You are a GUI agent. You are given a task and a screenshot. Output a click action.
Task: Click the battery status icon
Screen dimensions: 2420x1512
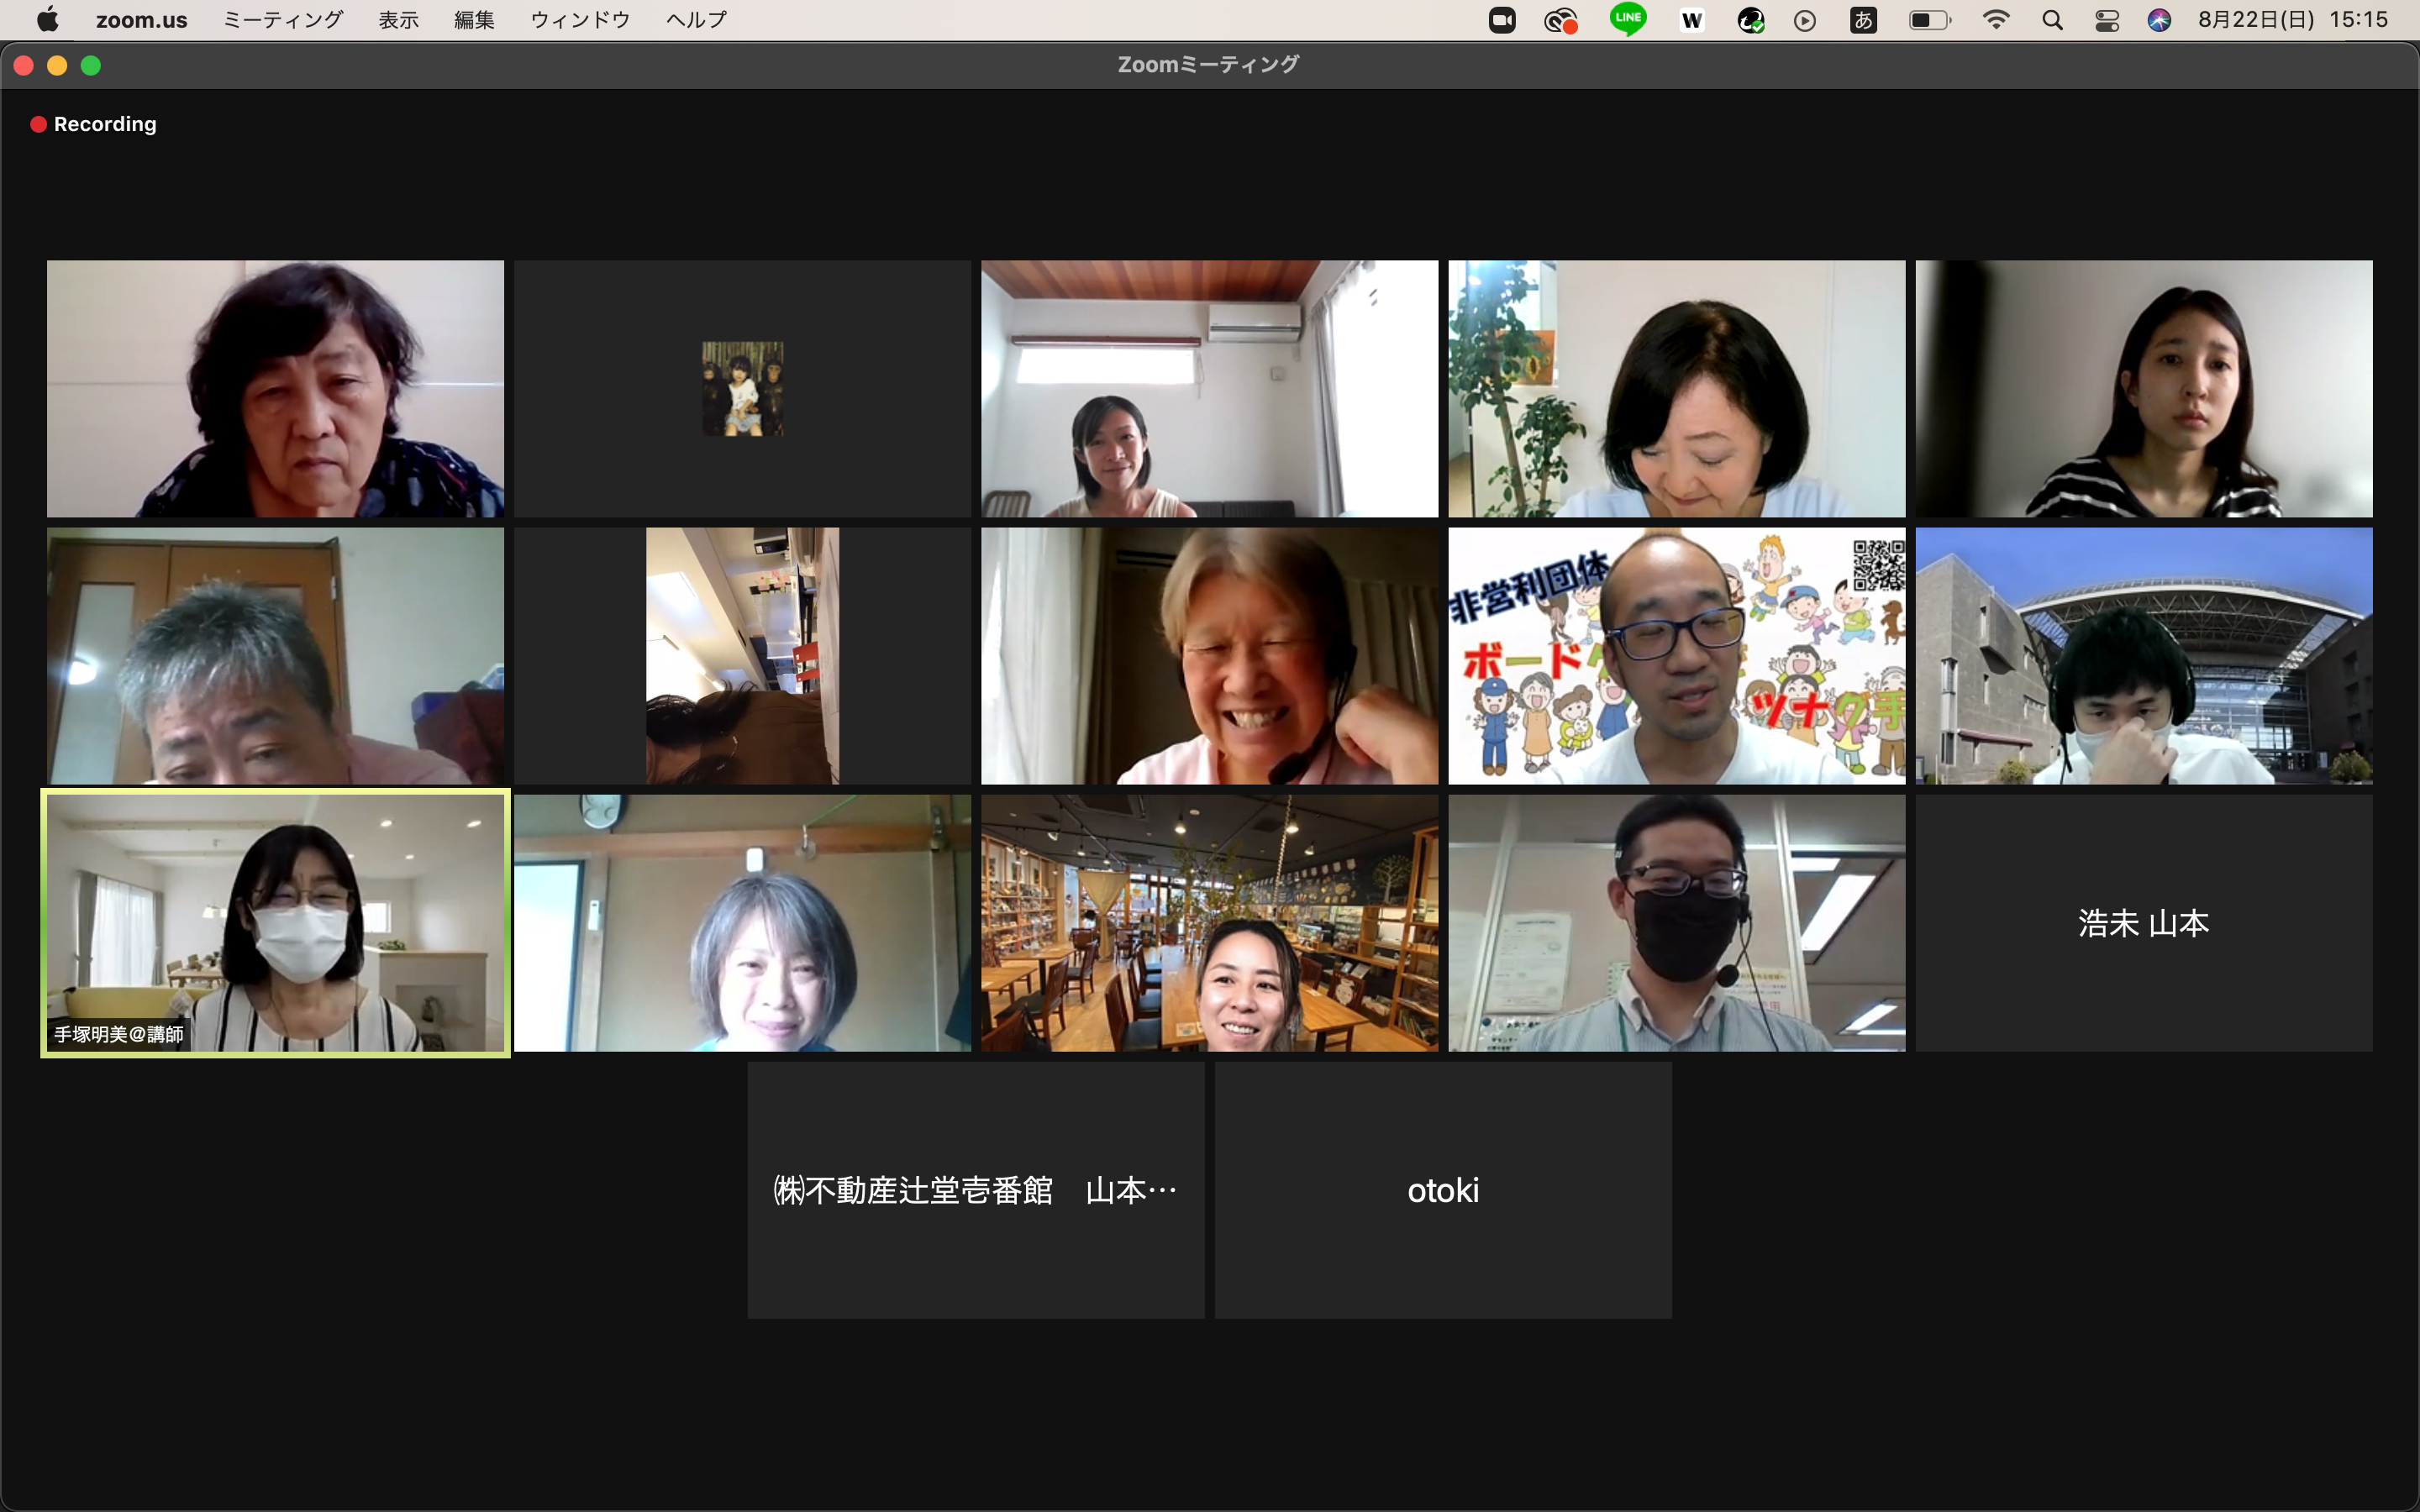pos(1929,20)
